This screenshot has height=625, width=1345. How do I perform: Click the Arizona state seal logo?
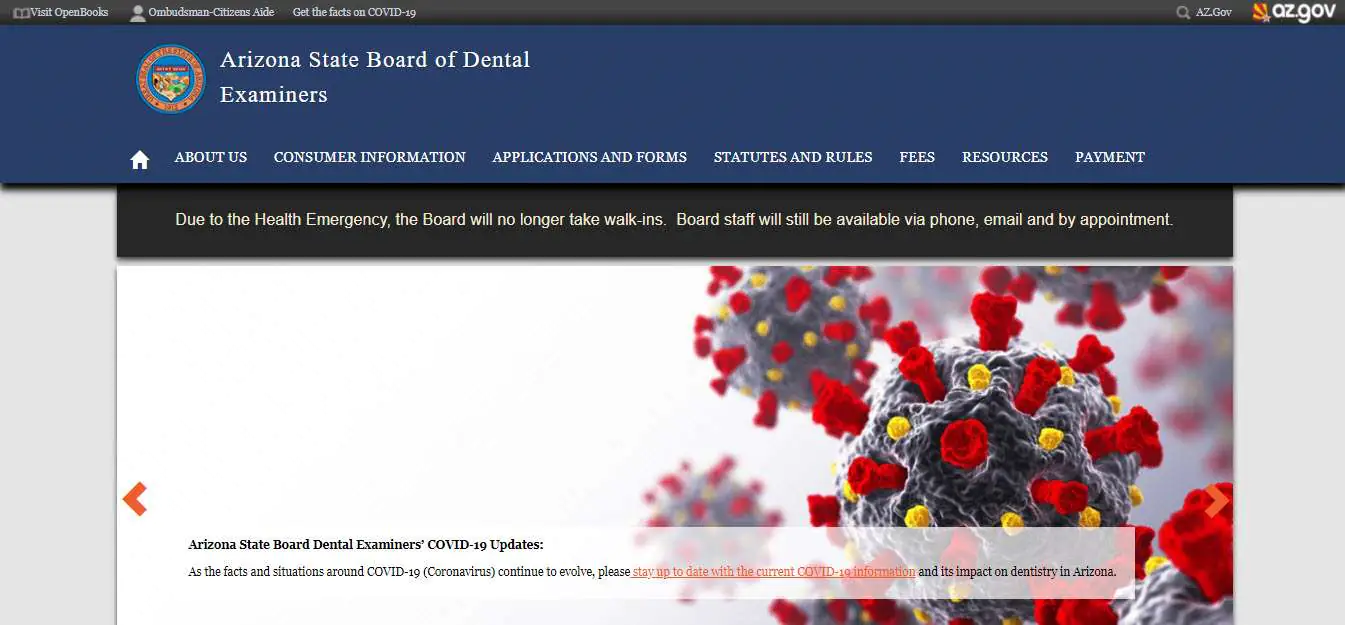[171, 78]
